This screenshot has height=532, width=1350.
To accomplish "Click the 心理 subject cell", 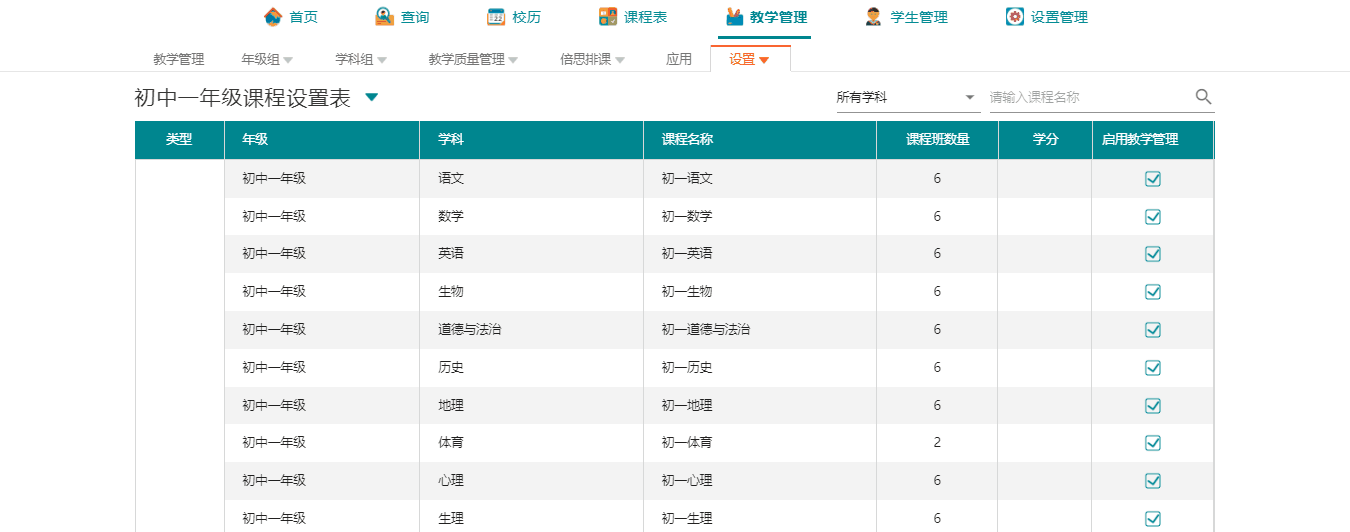I will [531, 481].
